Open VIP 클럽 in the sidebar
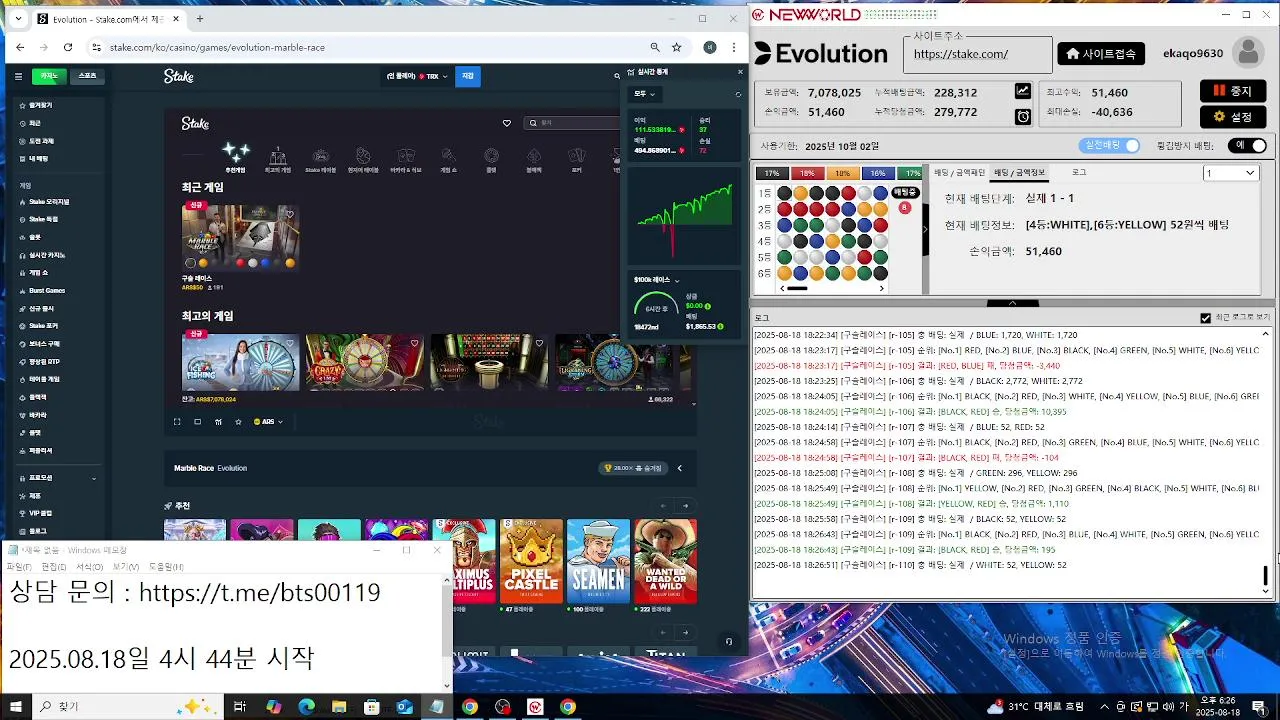The width and height of the screenshot is (1280, 720). tap(40, 513)
